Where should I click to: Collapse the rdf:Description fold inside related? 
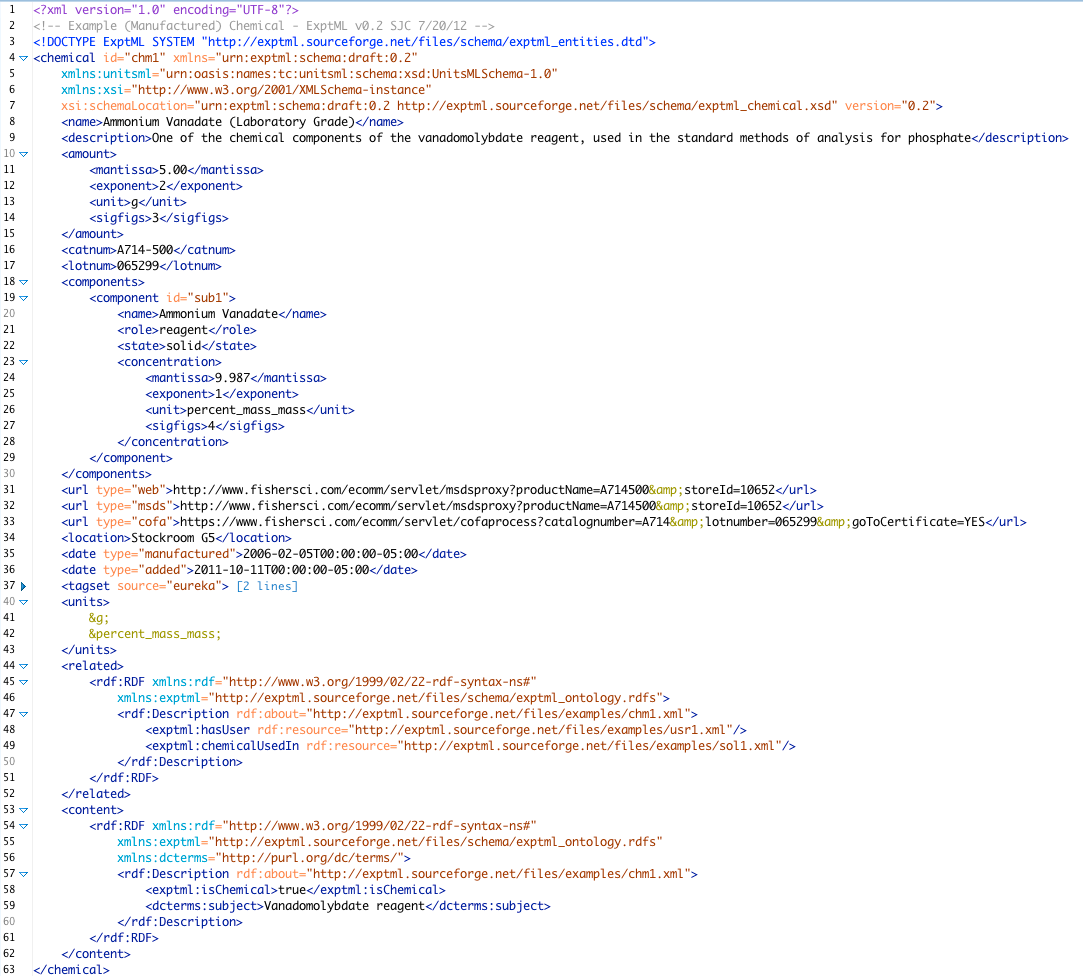point(23,713)
